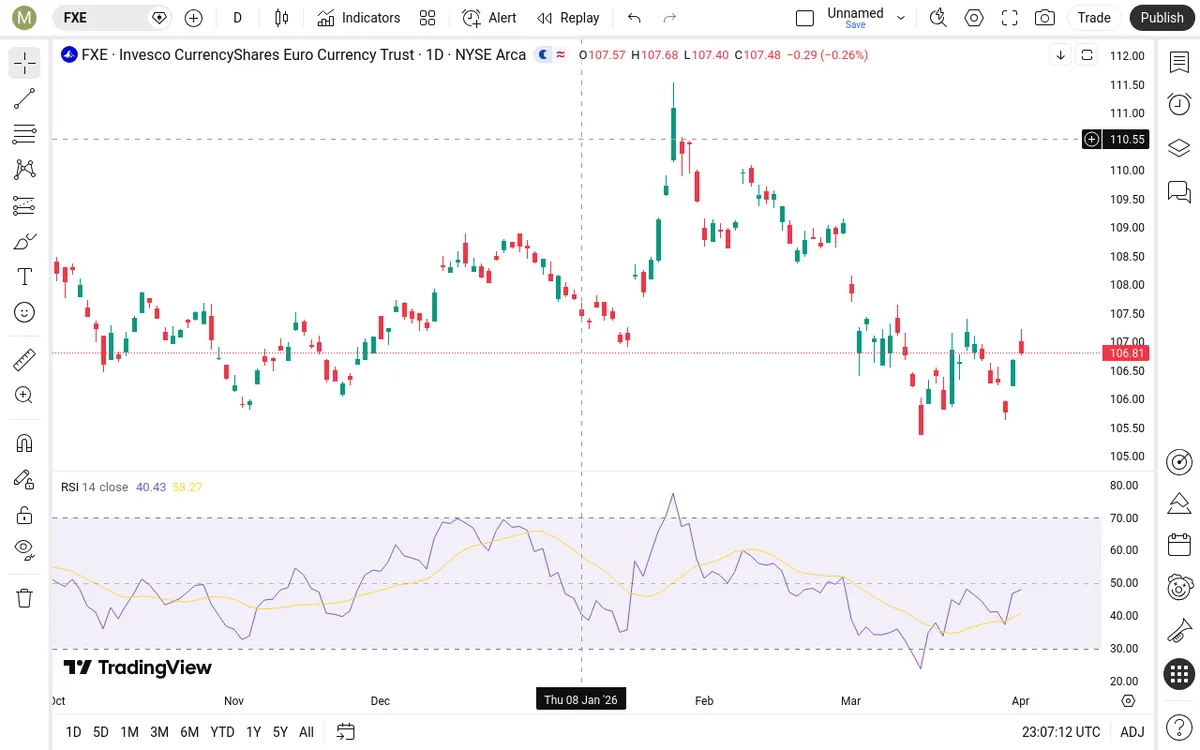This screenshot has height=750, width=1200.
Task: Open the indicator templates grid
Action: (428, 18)
